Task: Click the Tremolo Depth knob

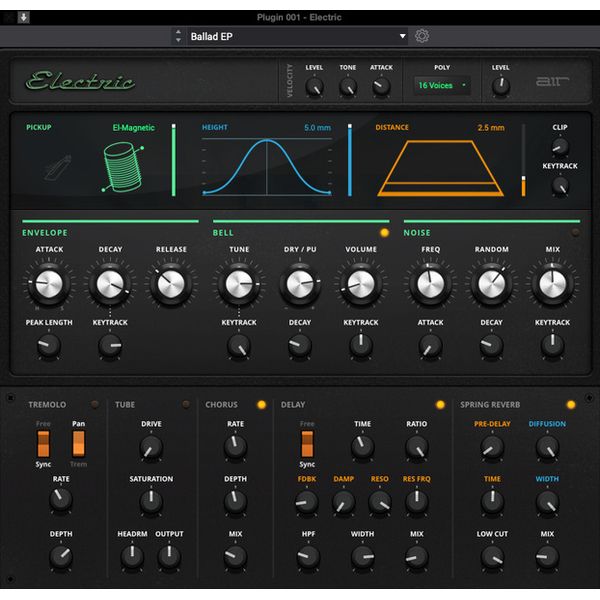Action: [x=61, y=556]
